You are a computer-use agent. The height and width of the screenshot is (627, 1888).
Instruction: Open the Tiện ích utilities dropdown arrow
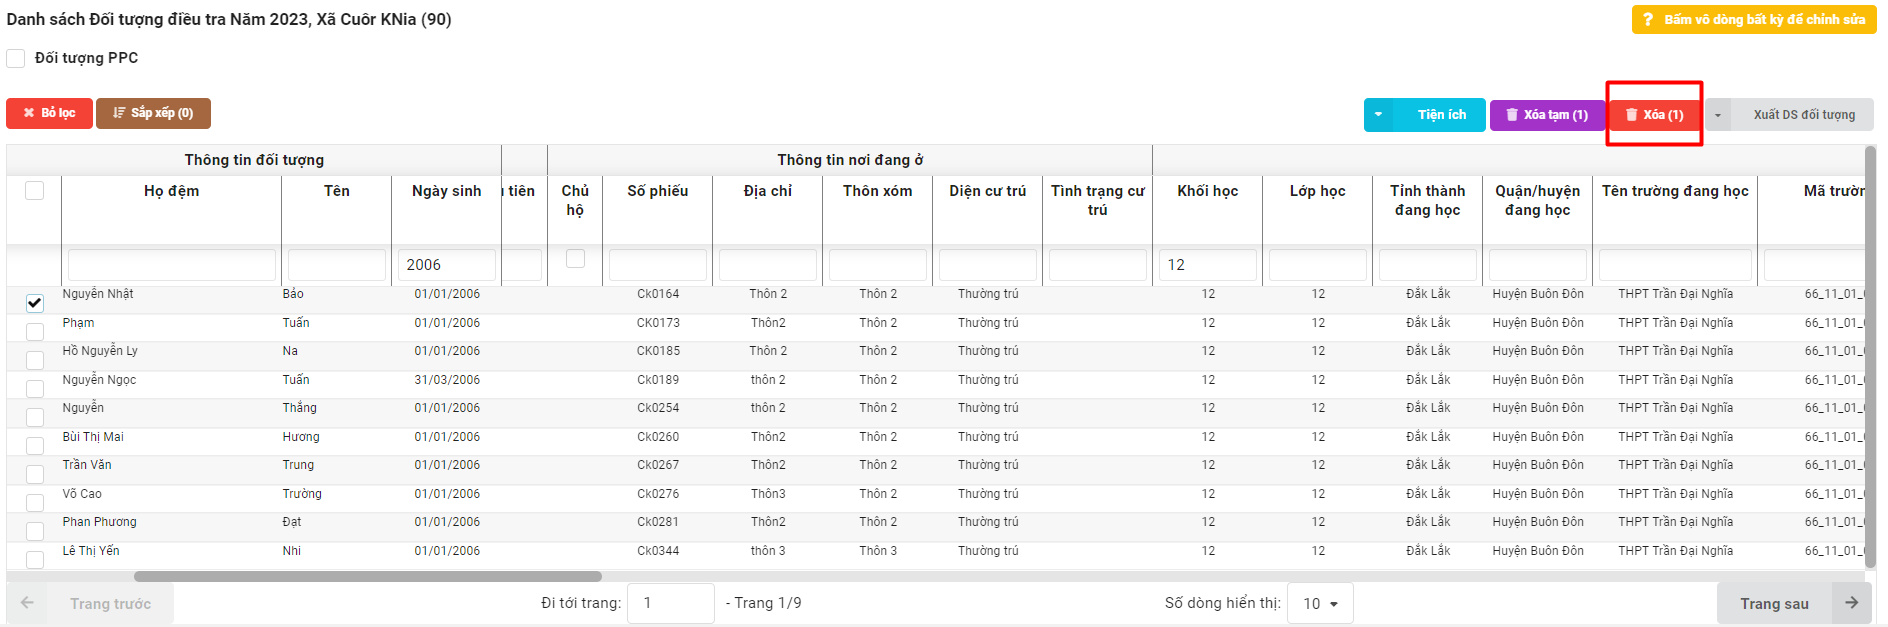pyautogui.click(x=1378, y=115)
